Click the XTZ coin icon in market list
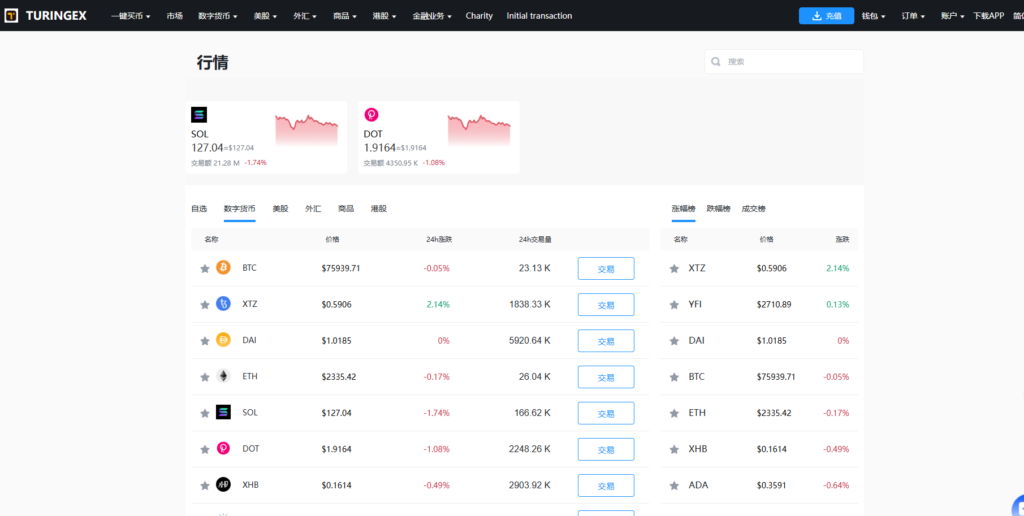Screen dimensions: 1024x516 click(x=223, y=304)
